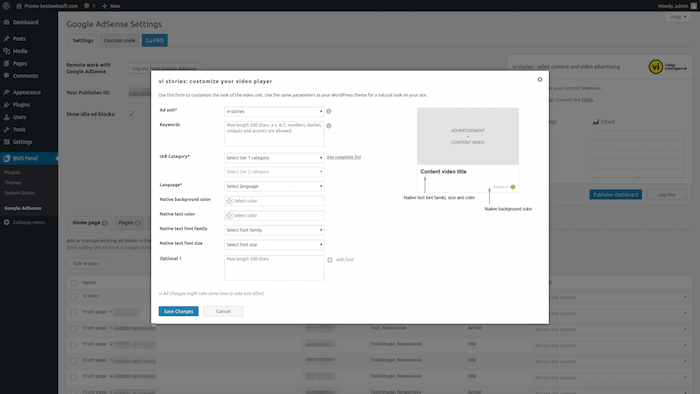Select the Home page tab
Screen dimensions: 700x394
(90, 223)
